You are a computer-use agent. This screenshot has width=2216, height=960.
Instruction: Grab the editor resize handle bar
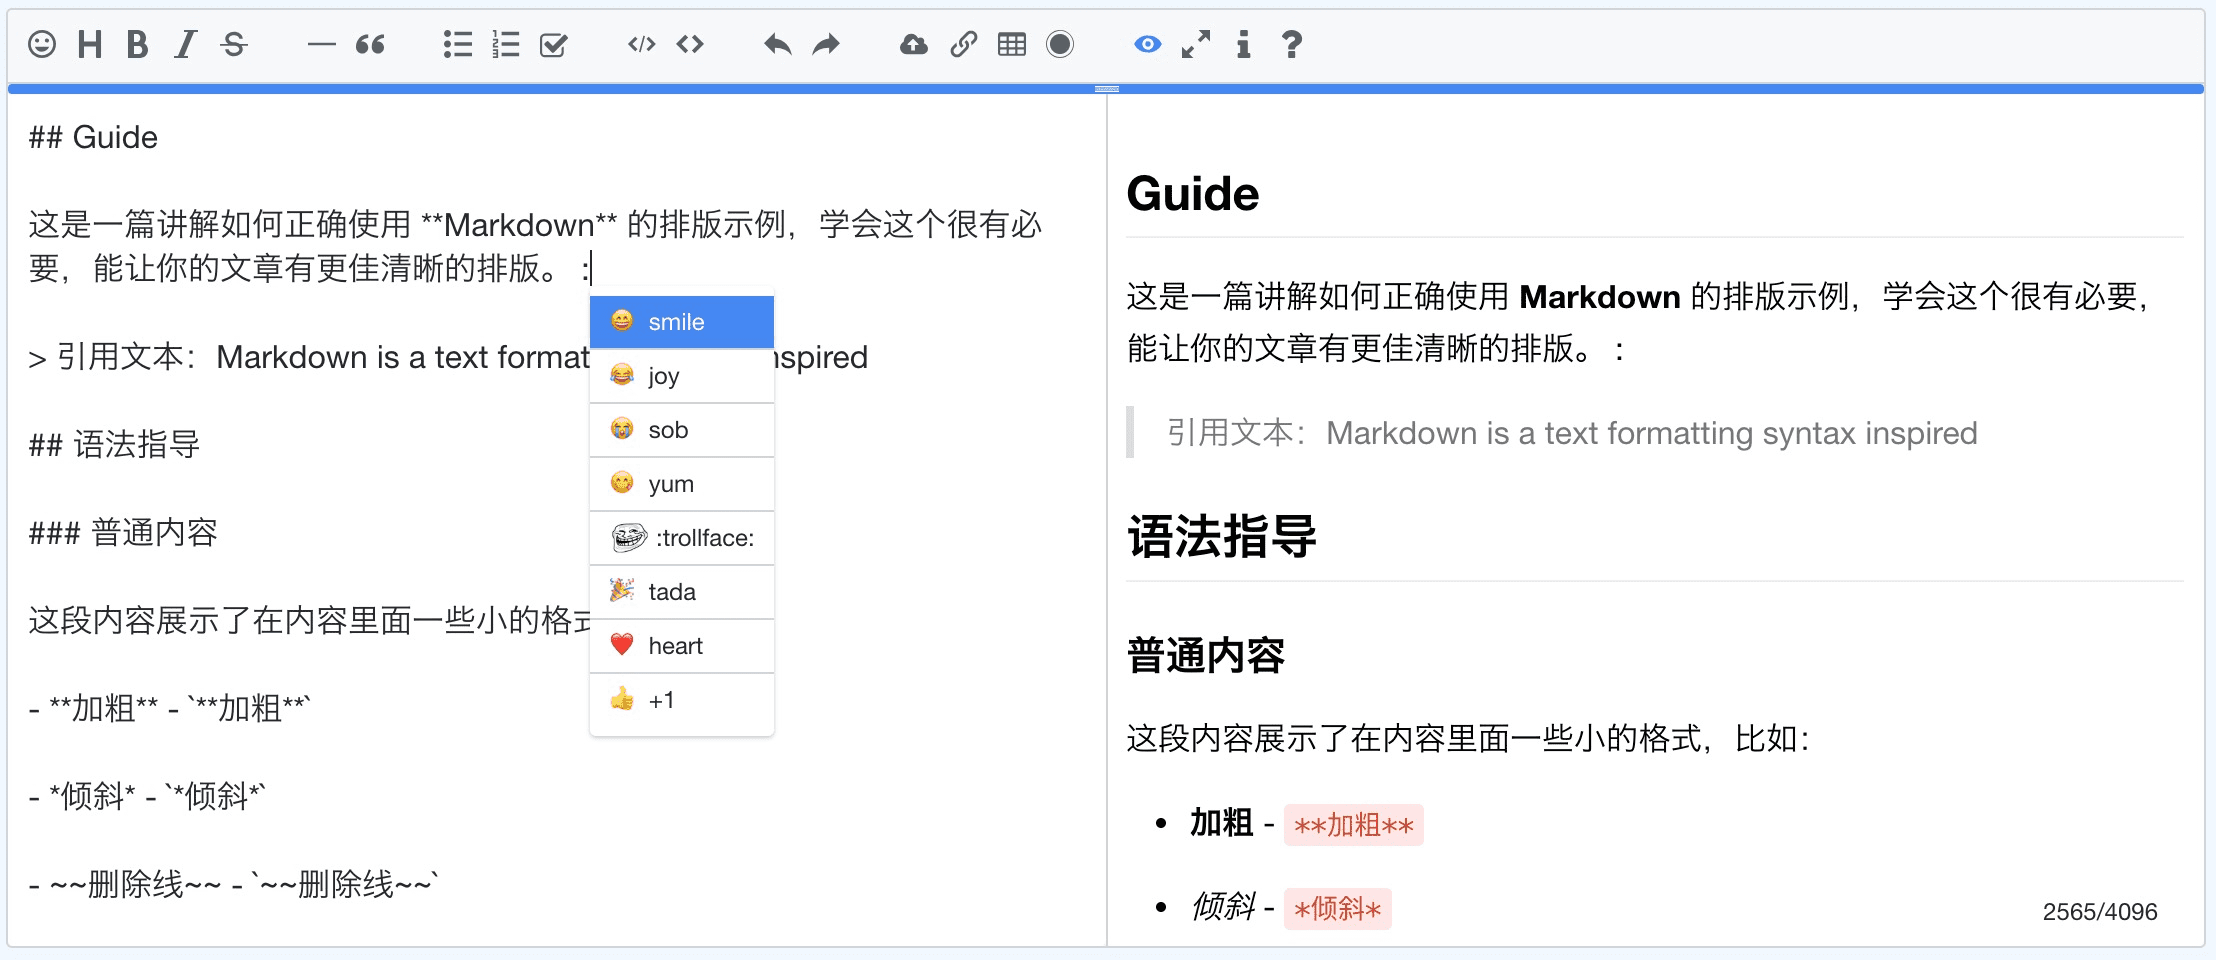[1106, 89]
